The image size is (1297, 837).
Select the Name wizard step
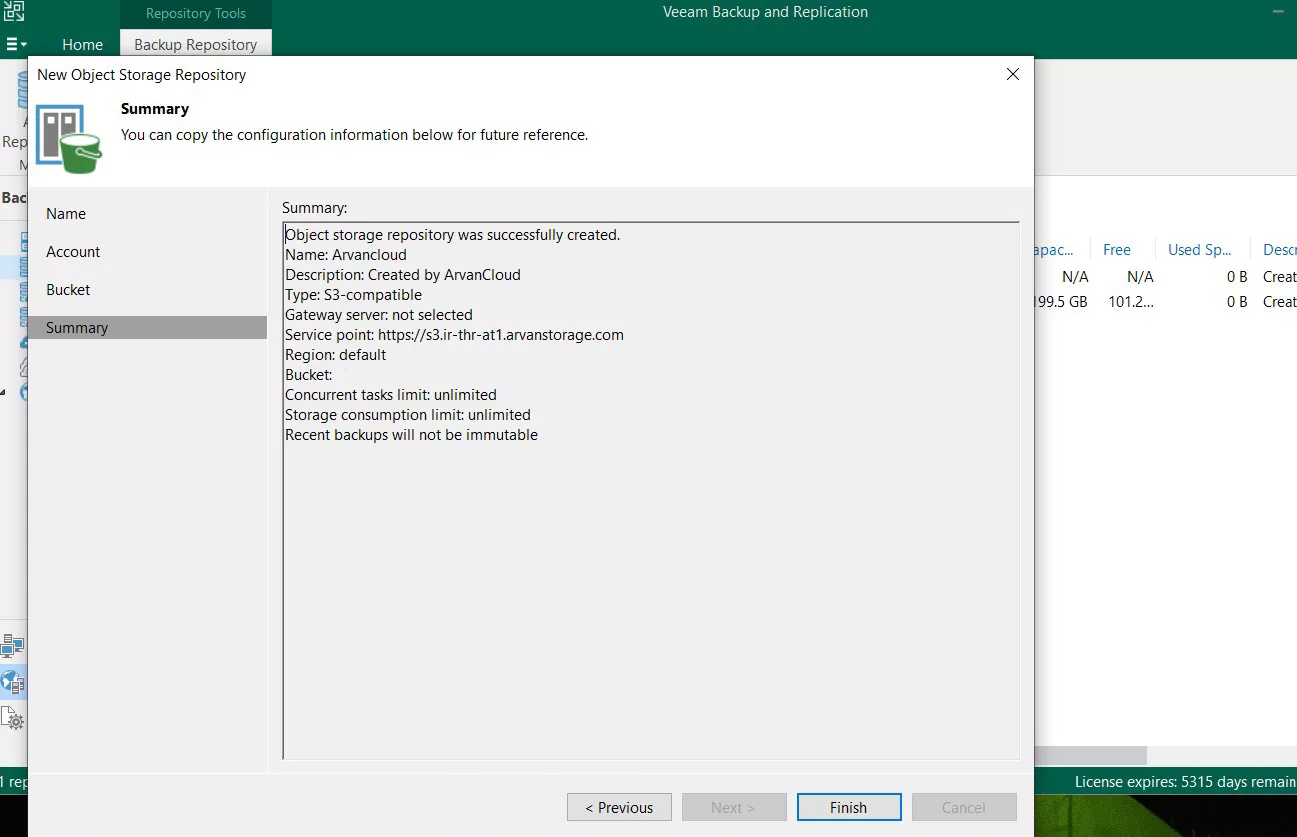tap(66, 214)
